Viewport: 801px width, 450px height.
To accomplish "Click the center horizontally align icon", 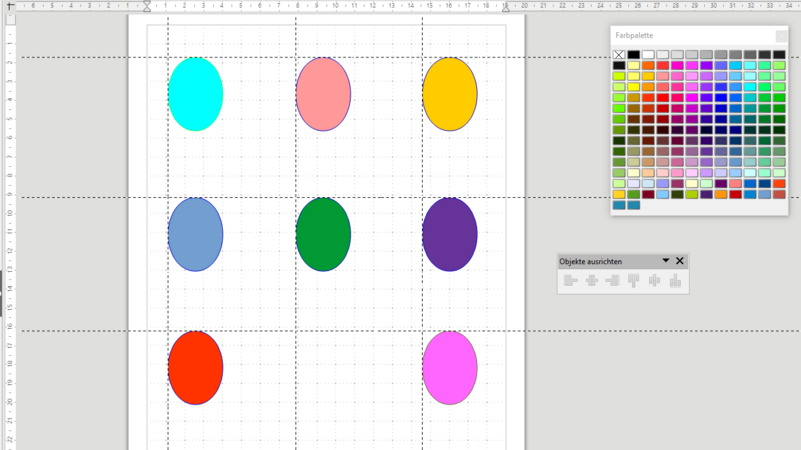I will tap(591, 281).
